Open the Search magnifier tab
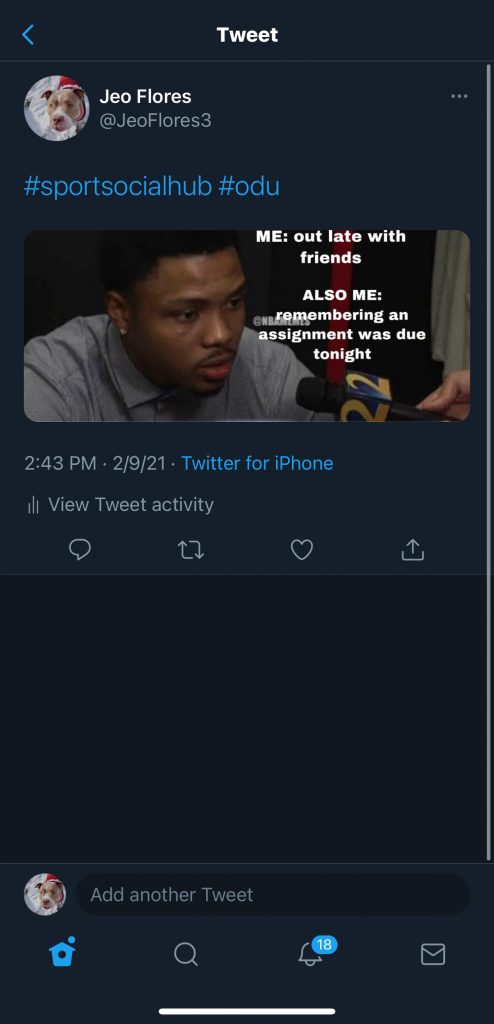 point(186,954)
